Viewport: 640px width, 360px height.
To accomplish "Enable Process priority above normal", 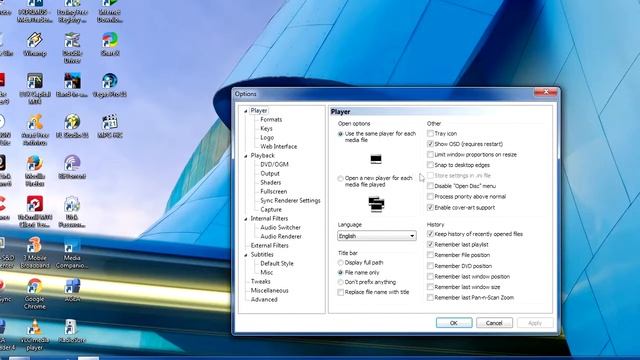I will tap(430, 197).
